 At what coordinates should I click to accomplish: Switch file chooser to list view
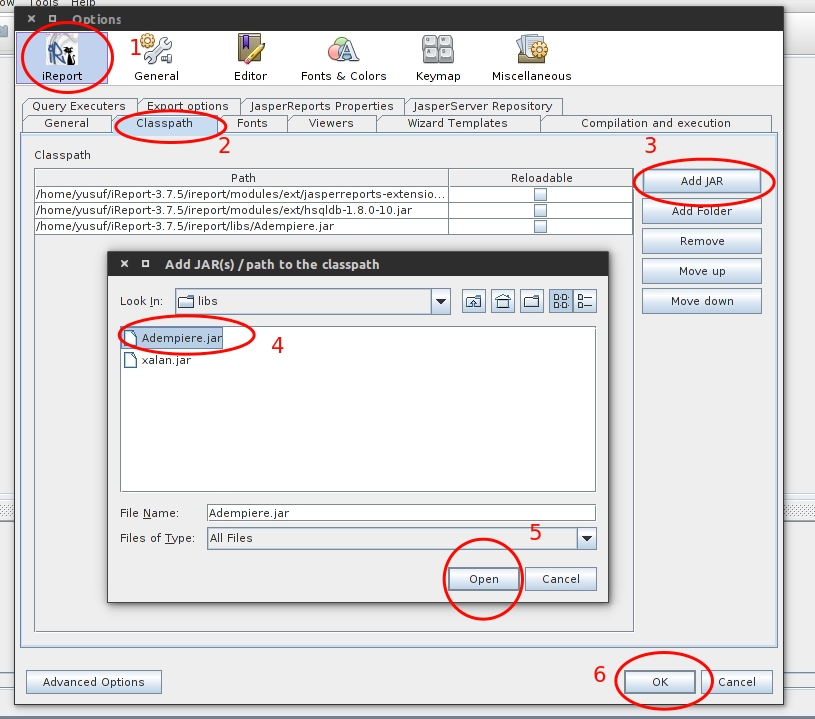point(561,301)
